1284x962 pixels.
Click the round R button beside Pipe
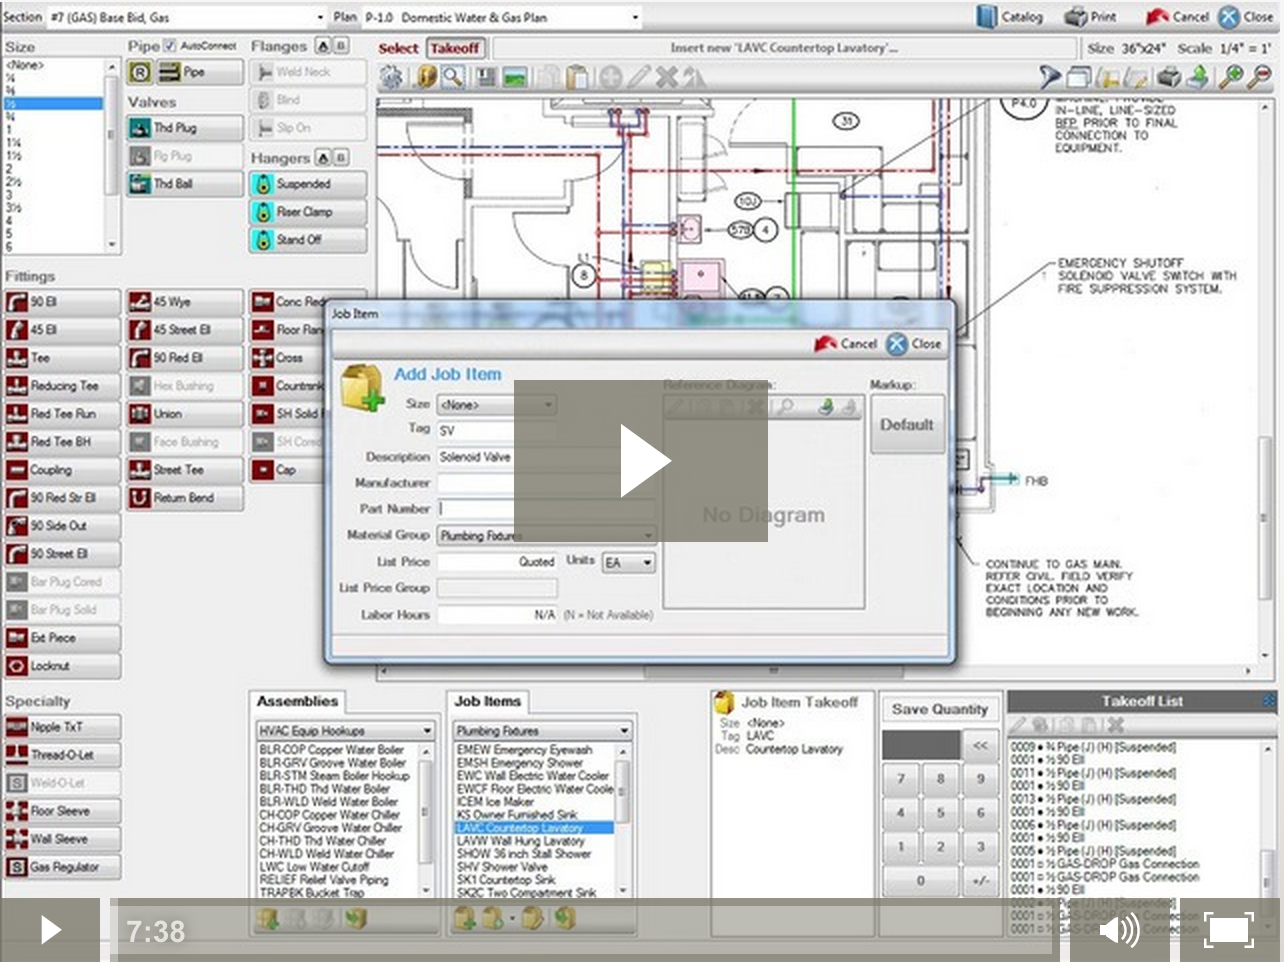[x=140, y=72]
